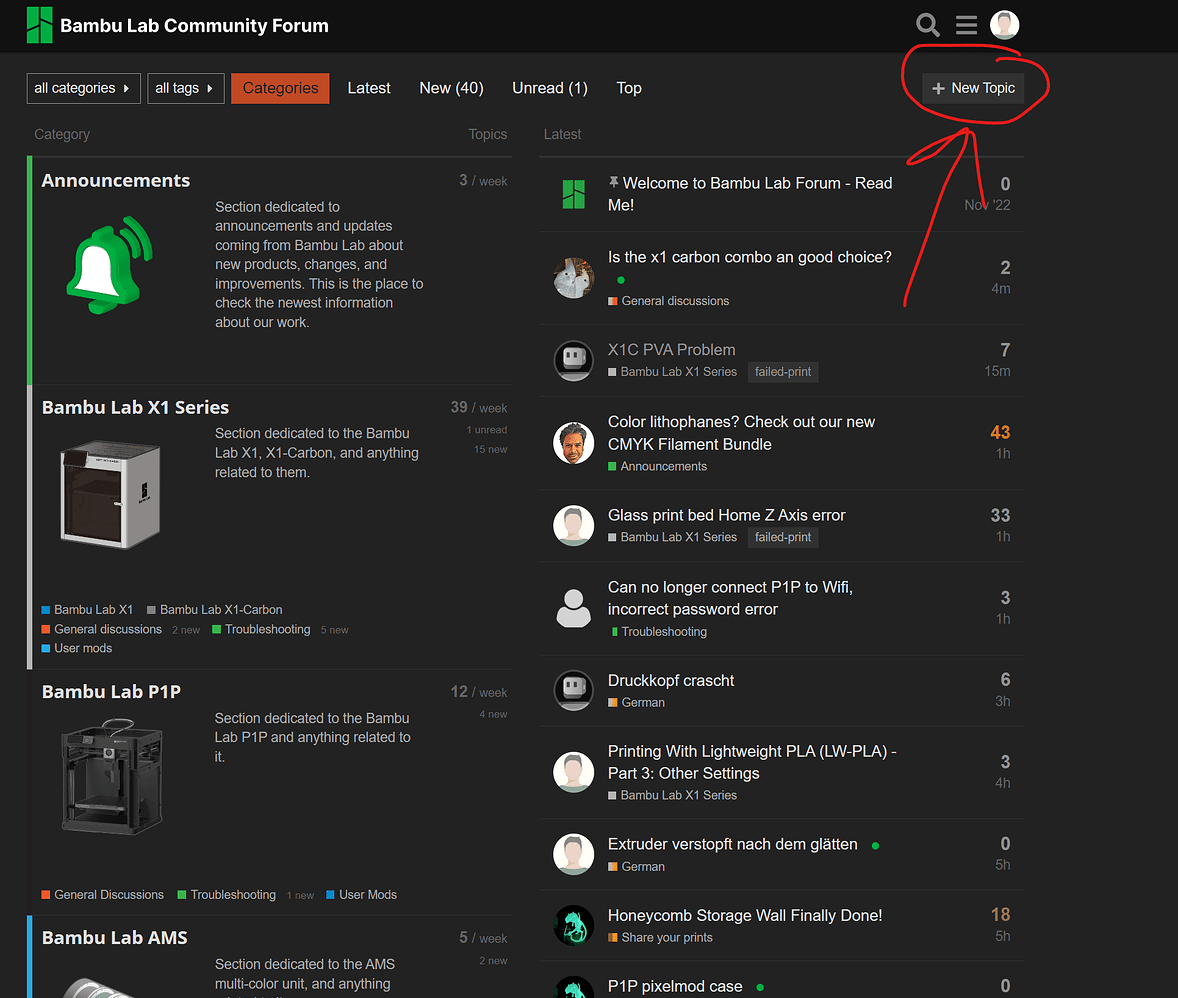Open poster avatar for Lightweight PLA topic
This screenshot has height=998, width=1178.
pyautogui.click(x=573, y=772)
